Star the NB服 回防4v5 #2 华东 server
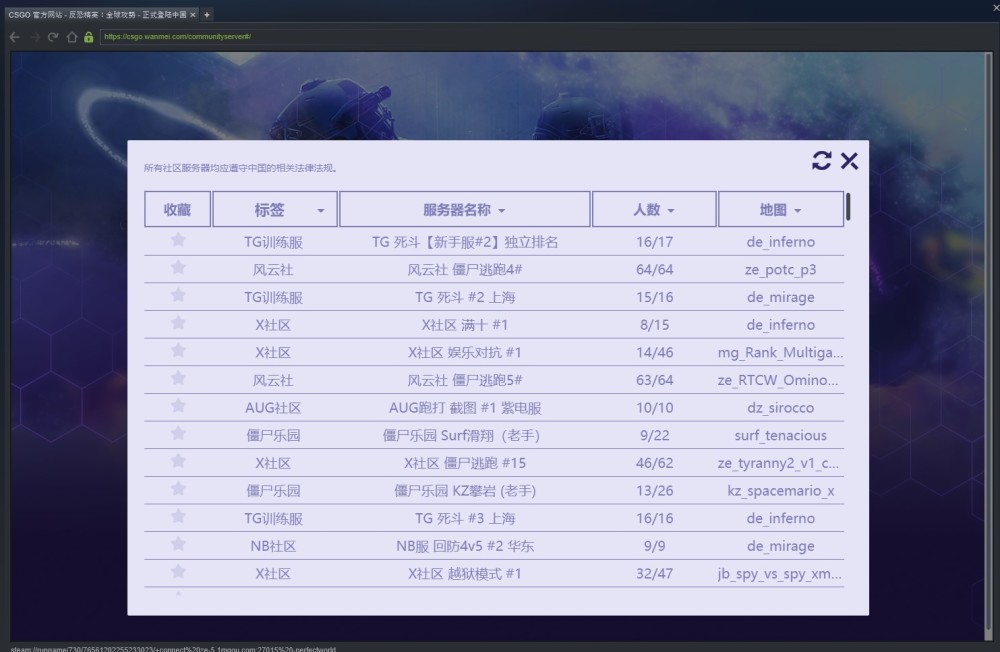The height and width of the screenshot is (652, 1000). click(x=178, y=544)
